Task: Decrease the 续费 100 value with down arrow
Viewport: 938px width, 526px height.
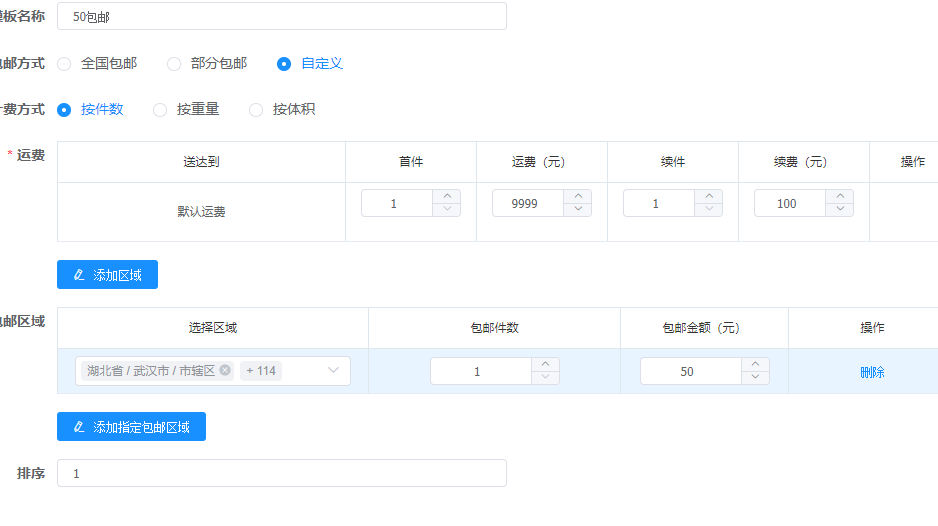Action: [x=840, y=209]
